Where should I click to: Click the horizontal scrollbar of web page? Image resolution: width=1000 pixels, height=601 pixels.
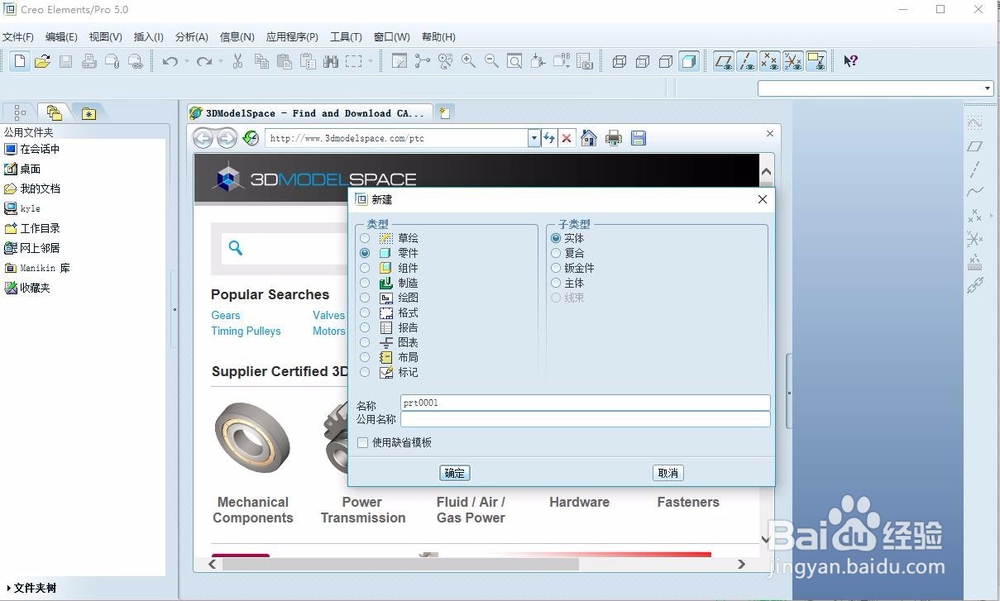pos(401,564)
